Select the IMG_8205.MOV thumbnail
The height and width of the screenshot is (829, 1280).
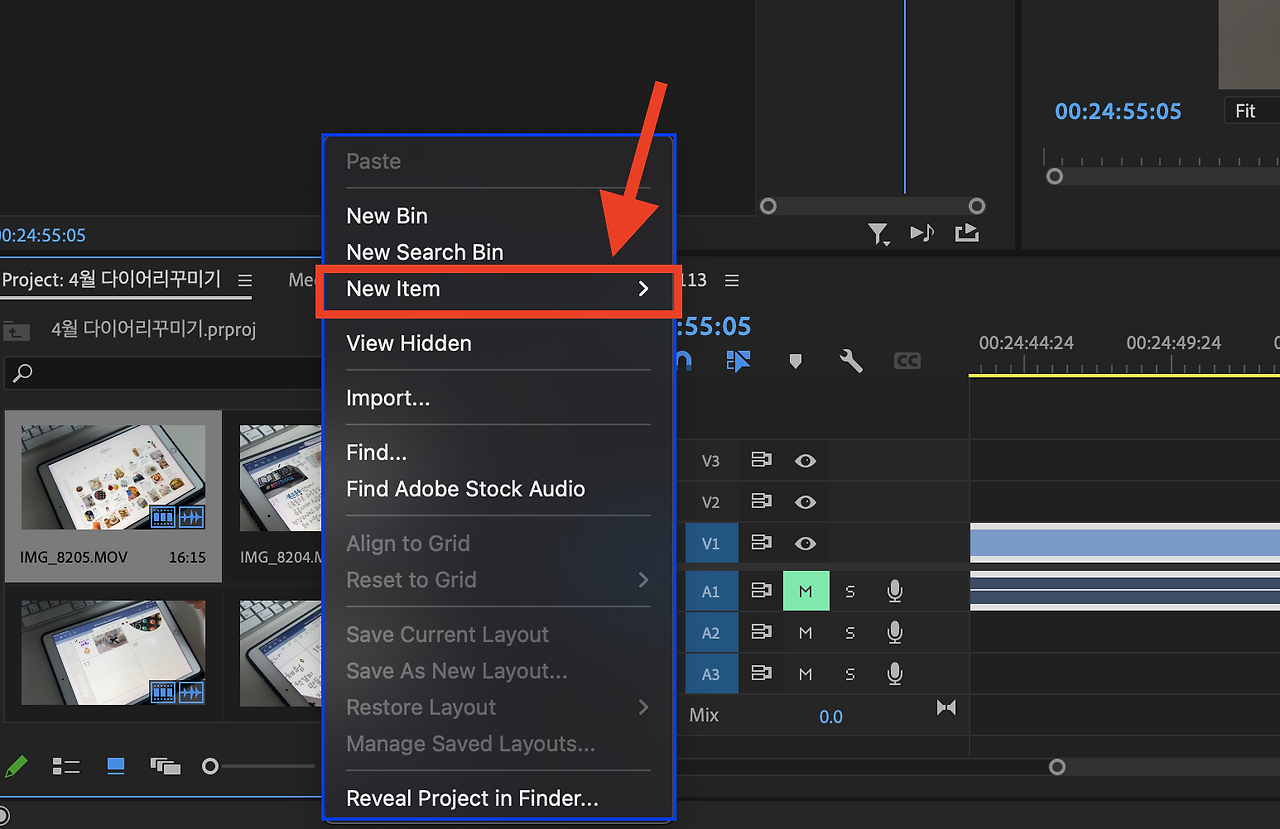click(x=113, y=476)
